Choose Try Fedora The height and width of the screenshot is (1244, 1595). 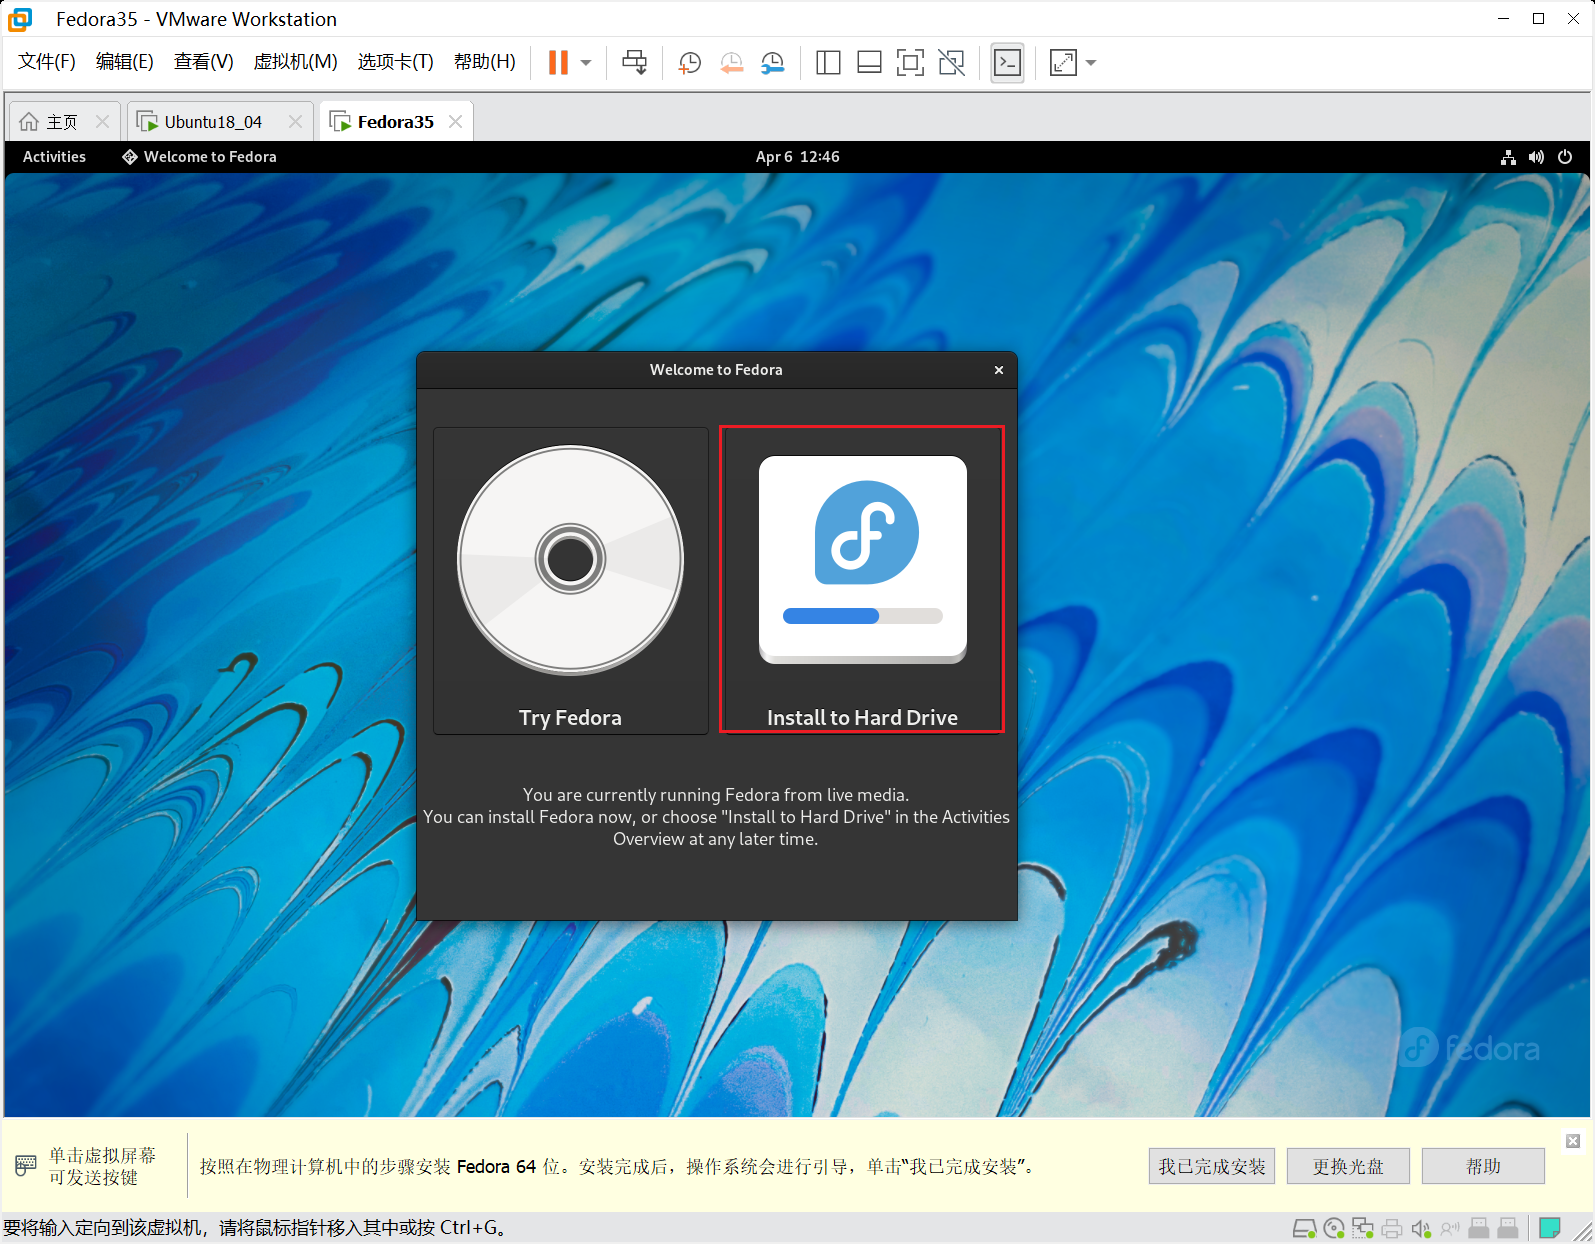click(x=570, y=581)
